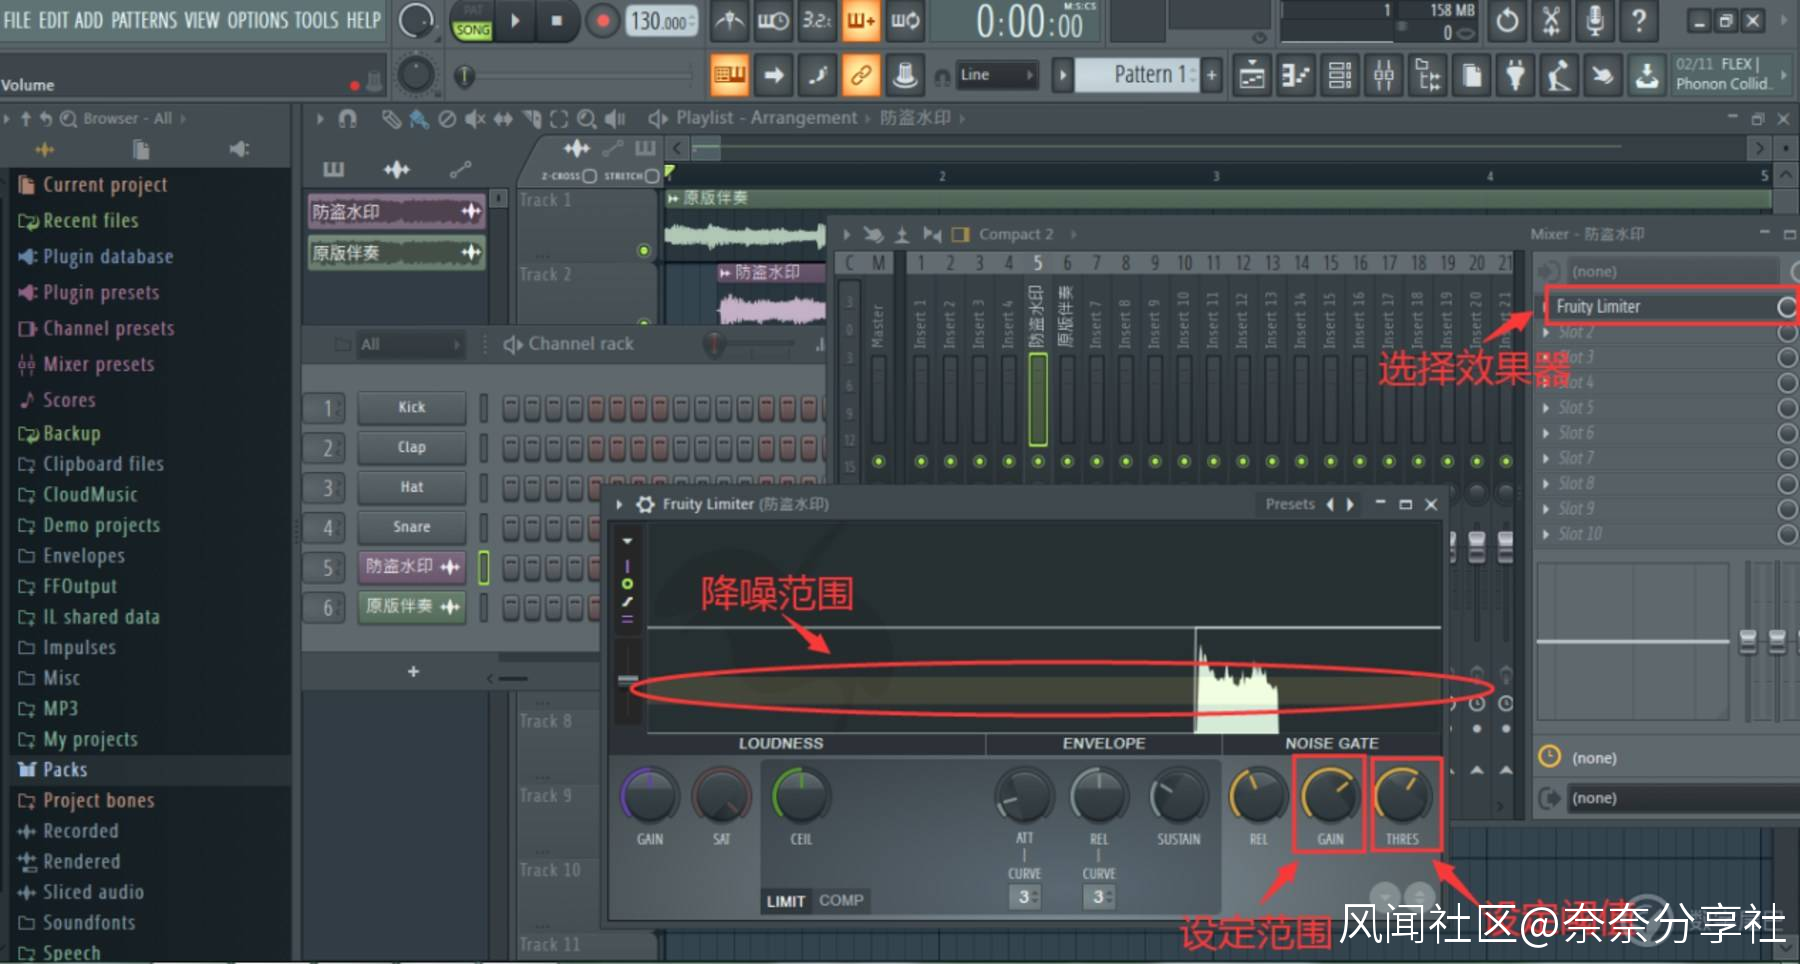
Task: Open the OPTIONS menu
Action: pyautogui.click(x=257, y=20)
